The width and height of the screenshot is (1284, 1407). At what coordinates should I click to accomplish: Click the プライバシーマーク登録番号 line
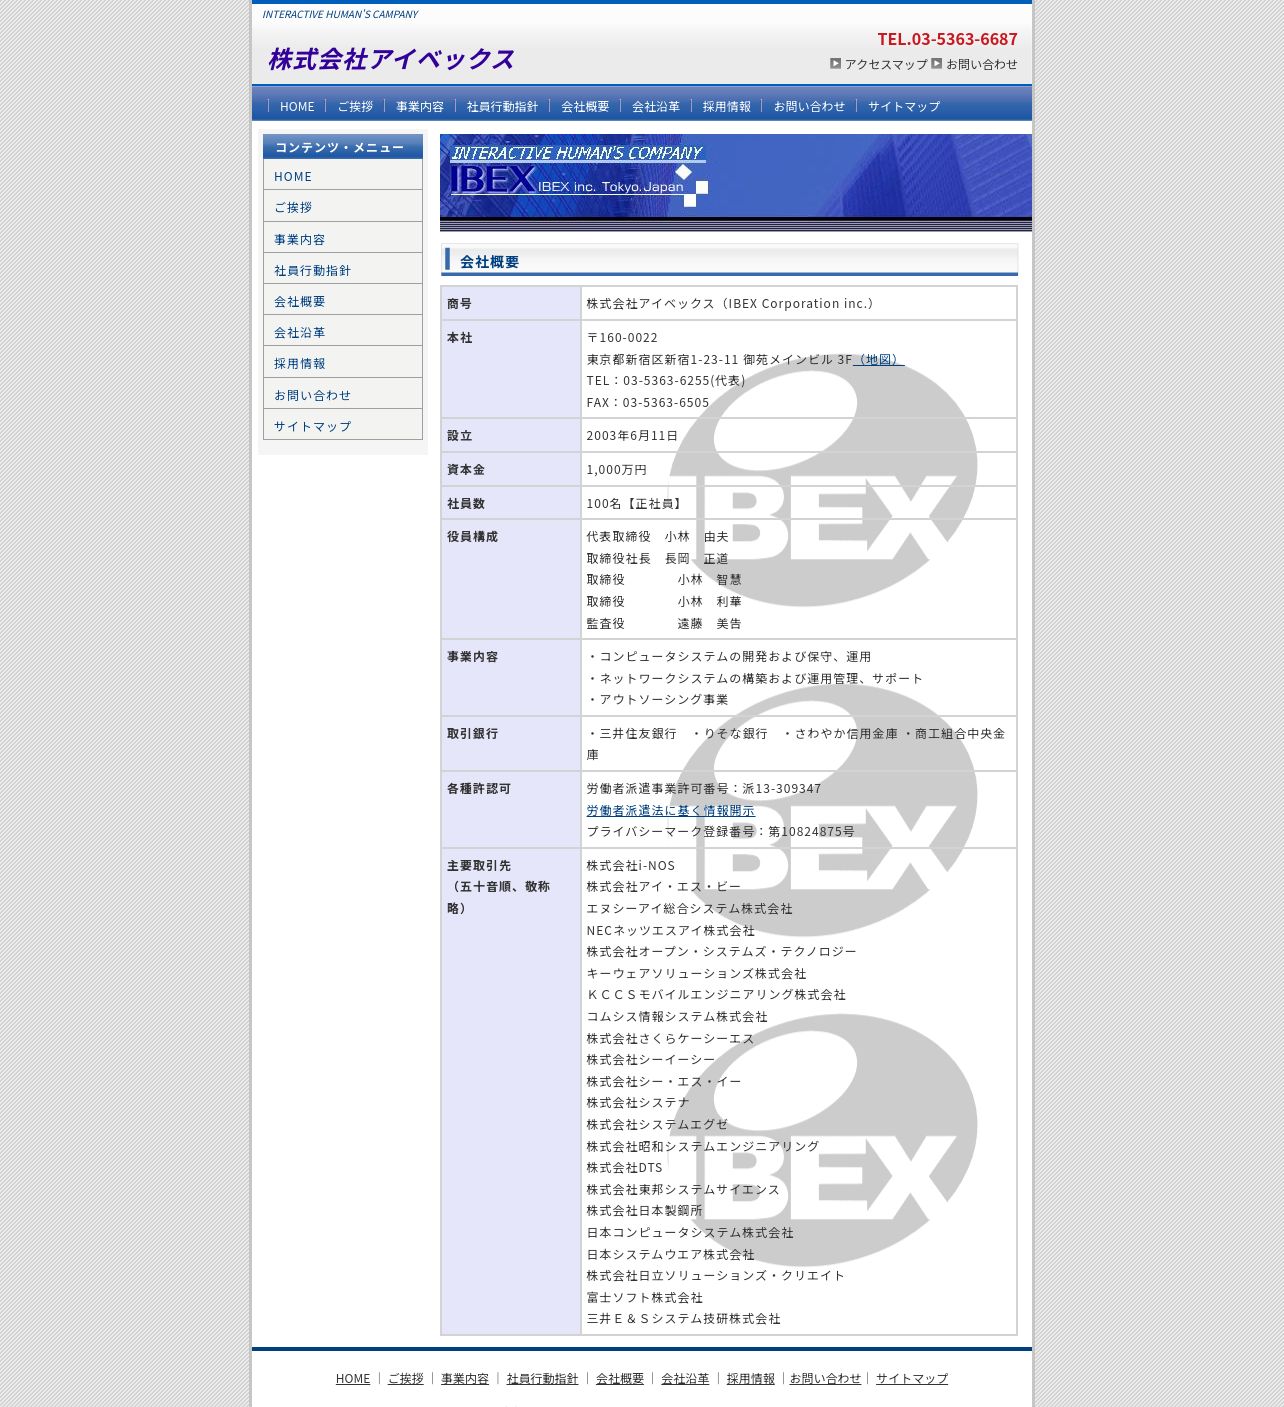(x=721, y=831)
